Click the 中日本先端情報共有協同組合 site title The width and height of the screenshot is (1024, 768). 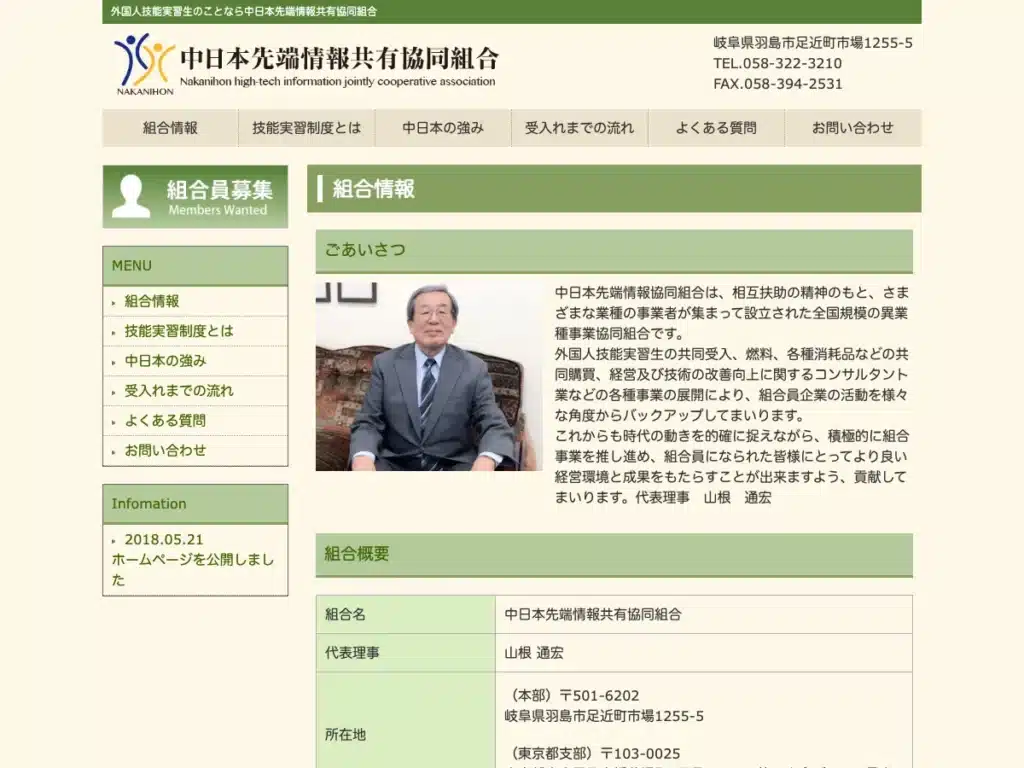(339, 58)
